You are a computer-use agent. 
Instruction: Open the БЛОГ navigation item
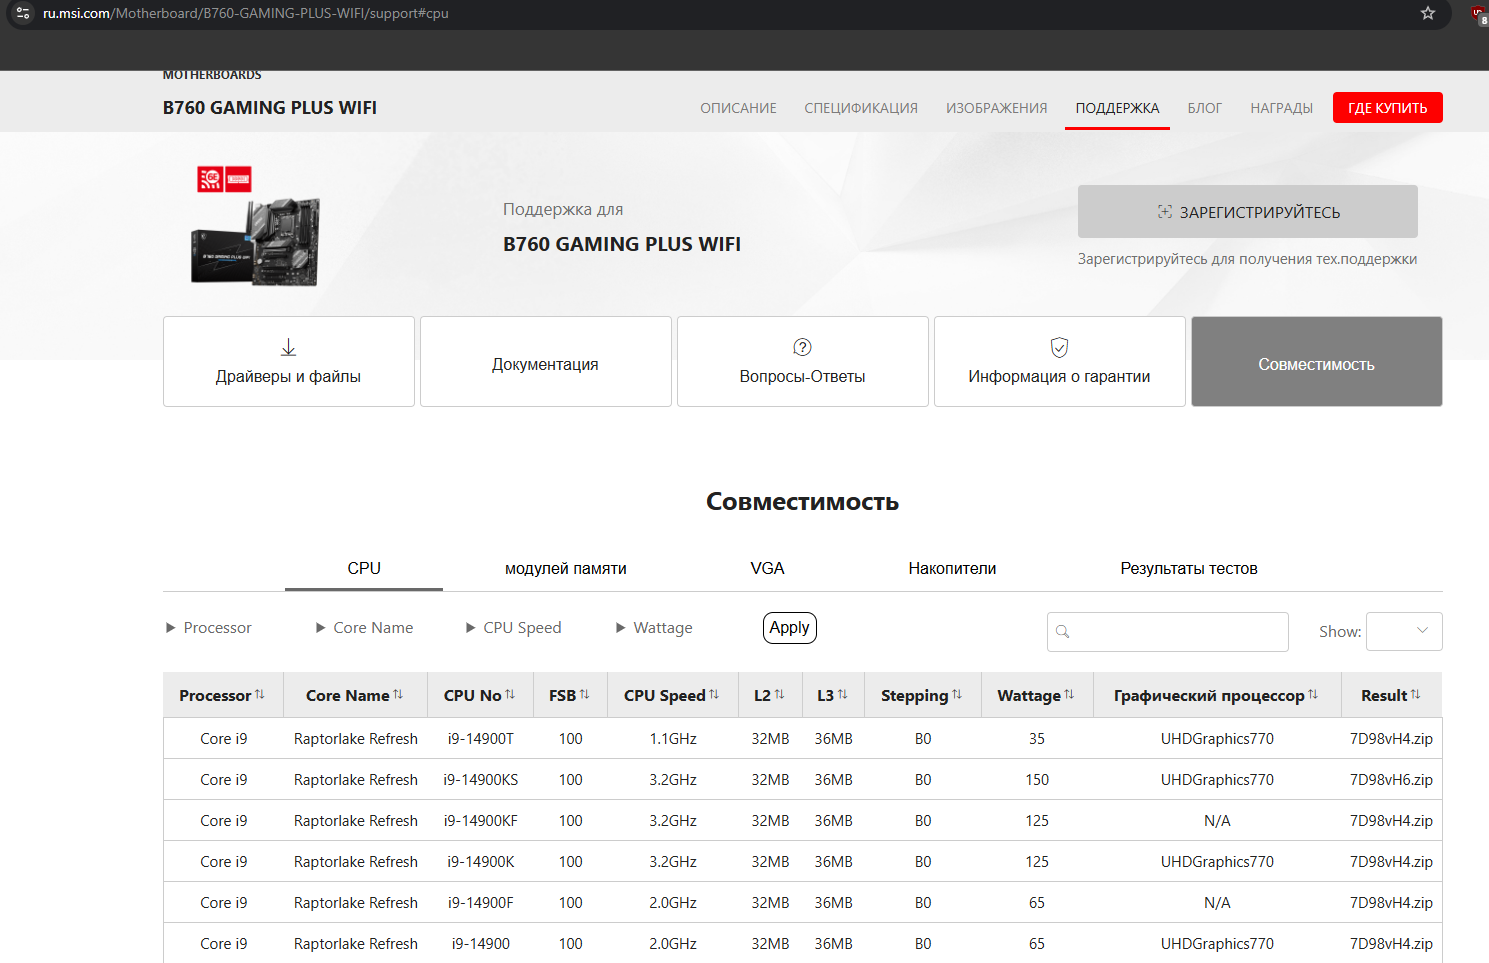(x=1205, y=108)
